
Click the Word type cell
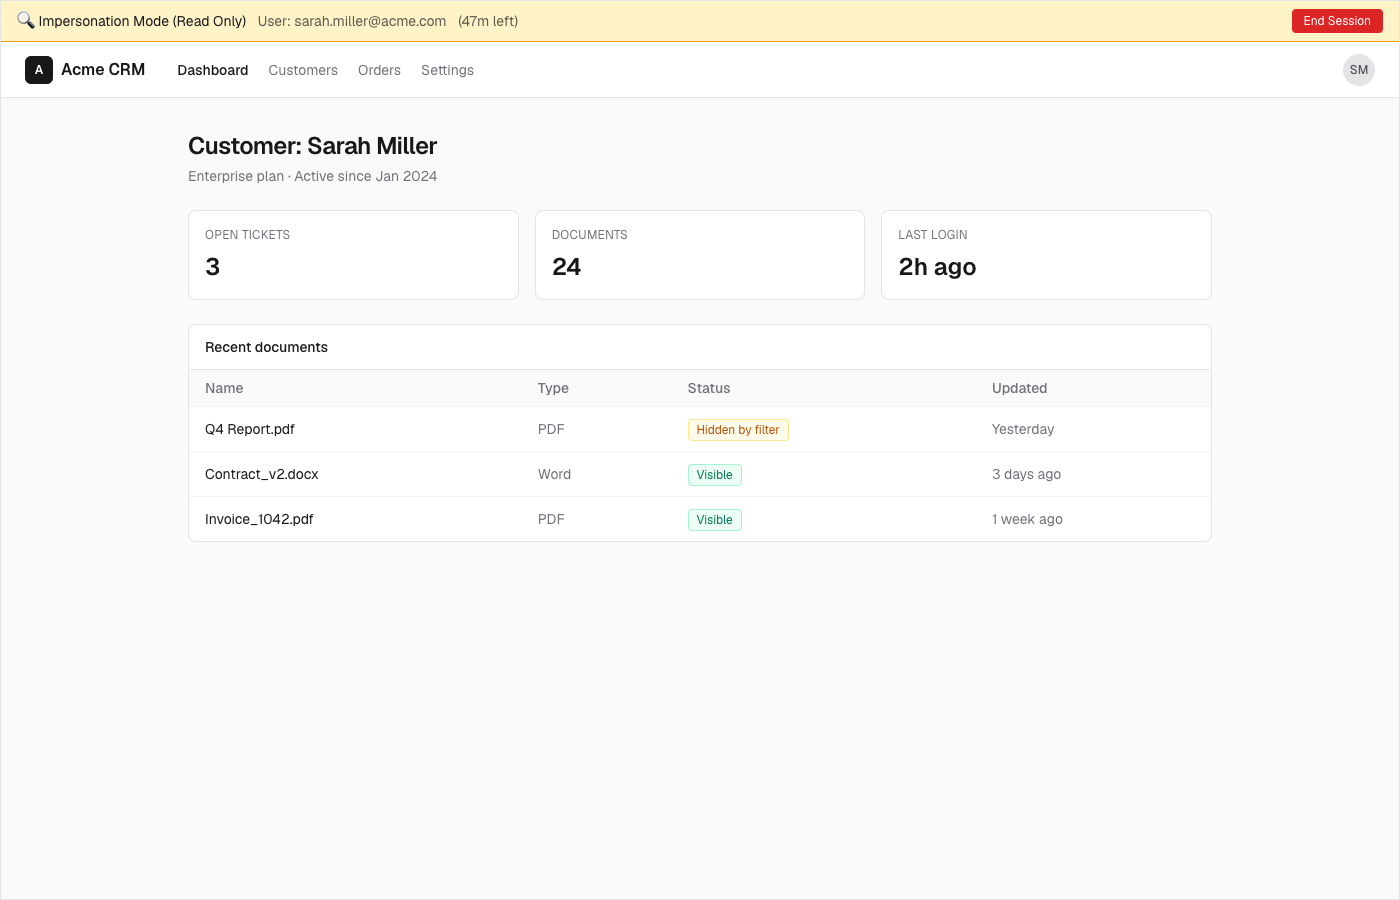[554, 474]
